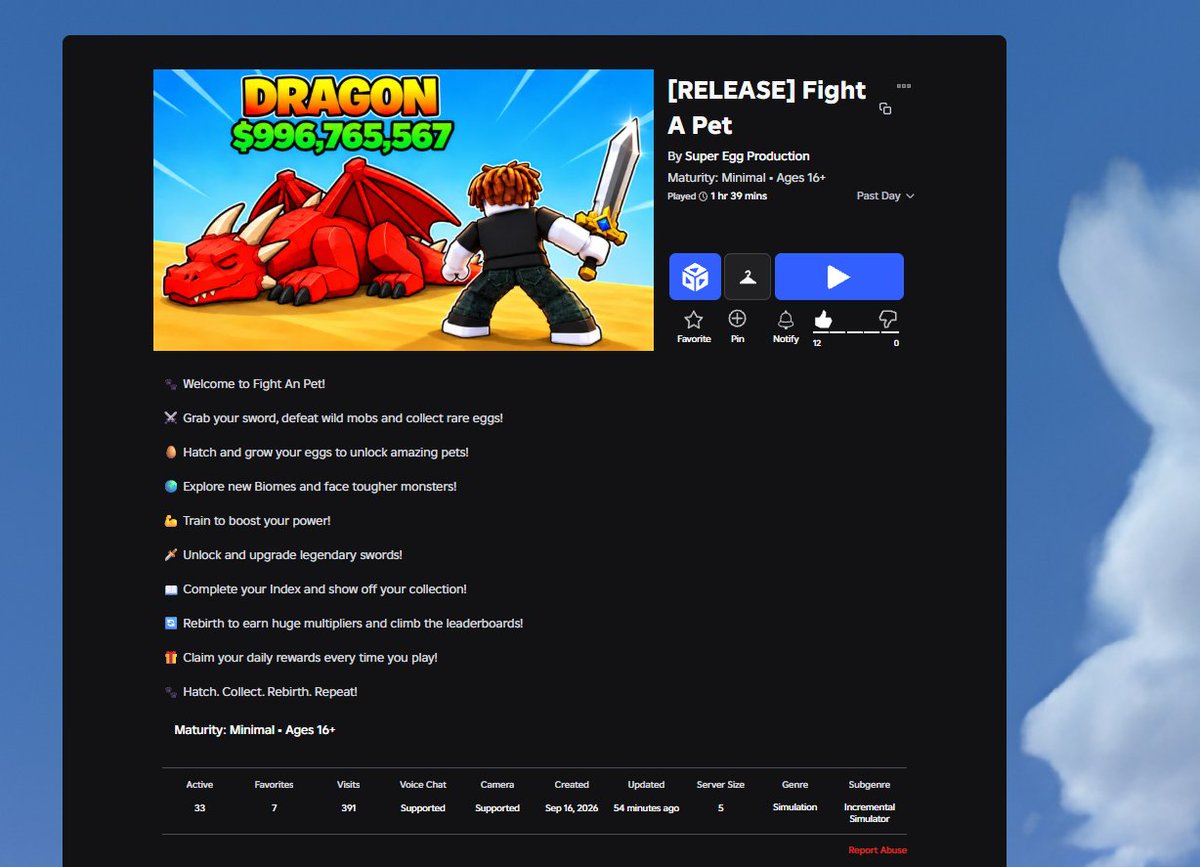Click Hatch and grow your eggs line
Viewport: 1200px width, 867px height.
(316, 452)
